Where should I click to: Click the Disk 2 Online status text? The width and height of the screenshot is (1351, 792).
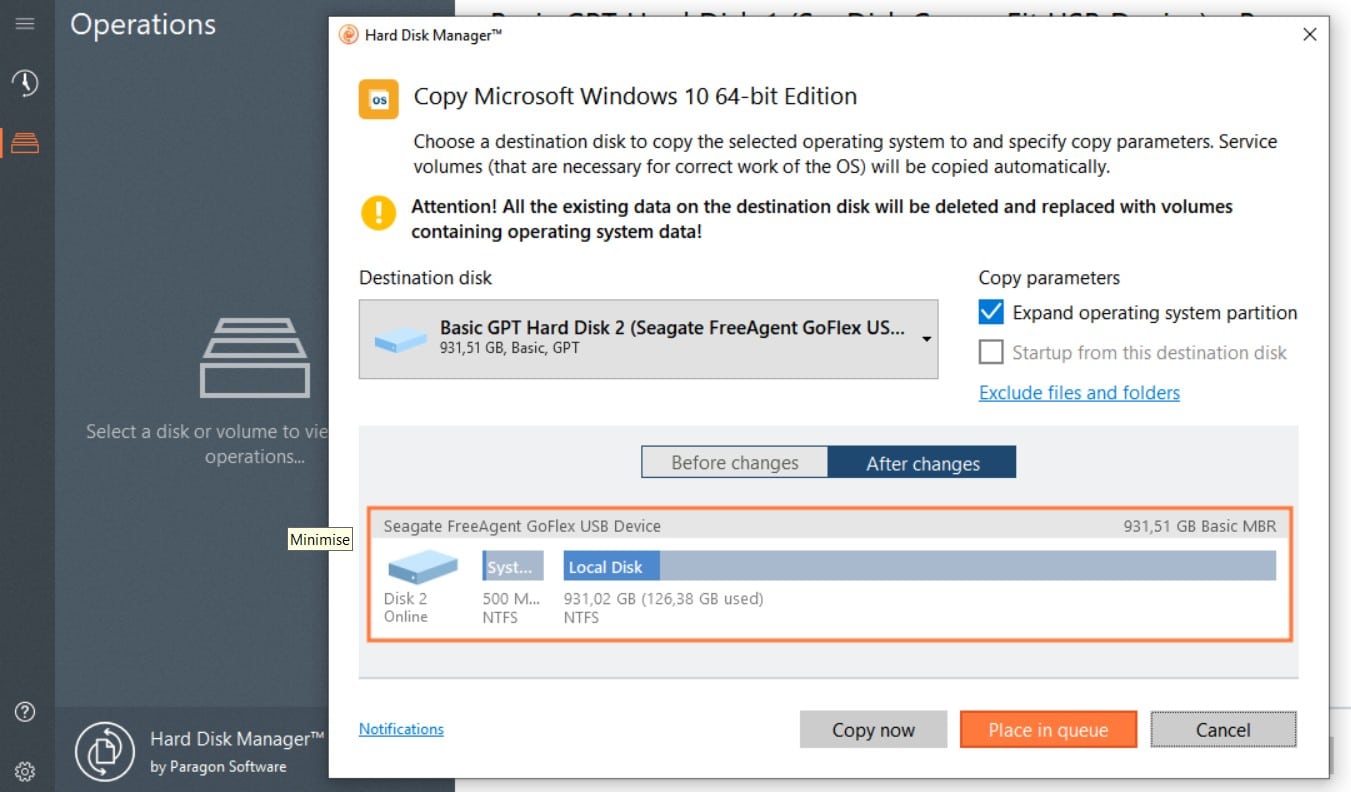tap(406, 608)
